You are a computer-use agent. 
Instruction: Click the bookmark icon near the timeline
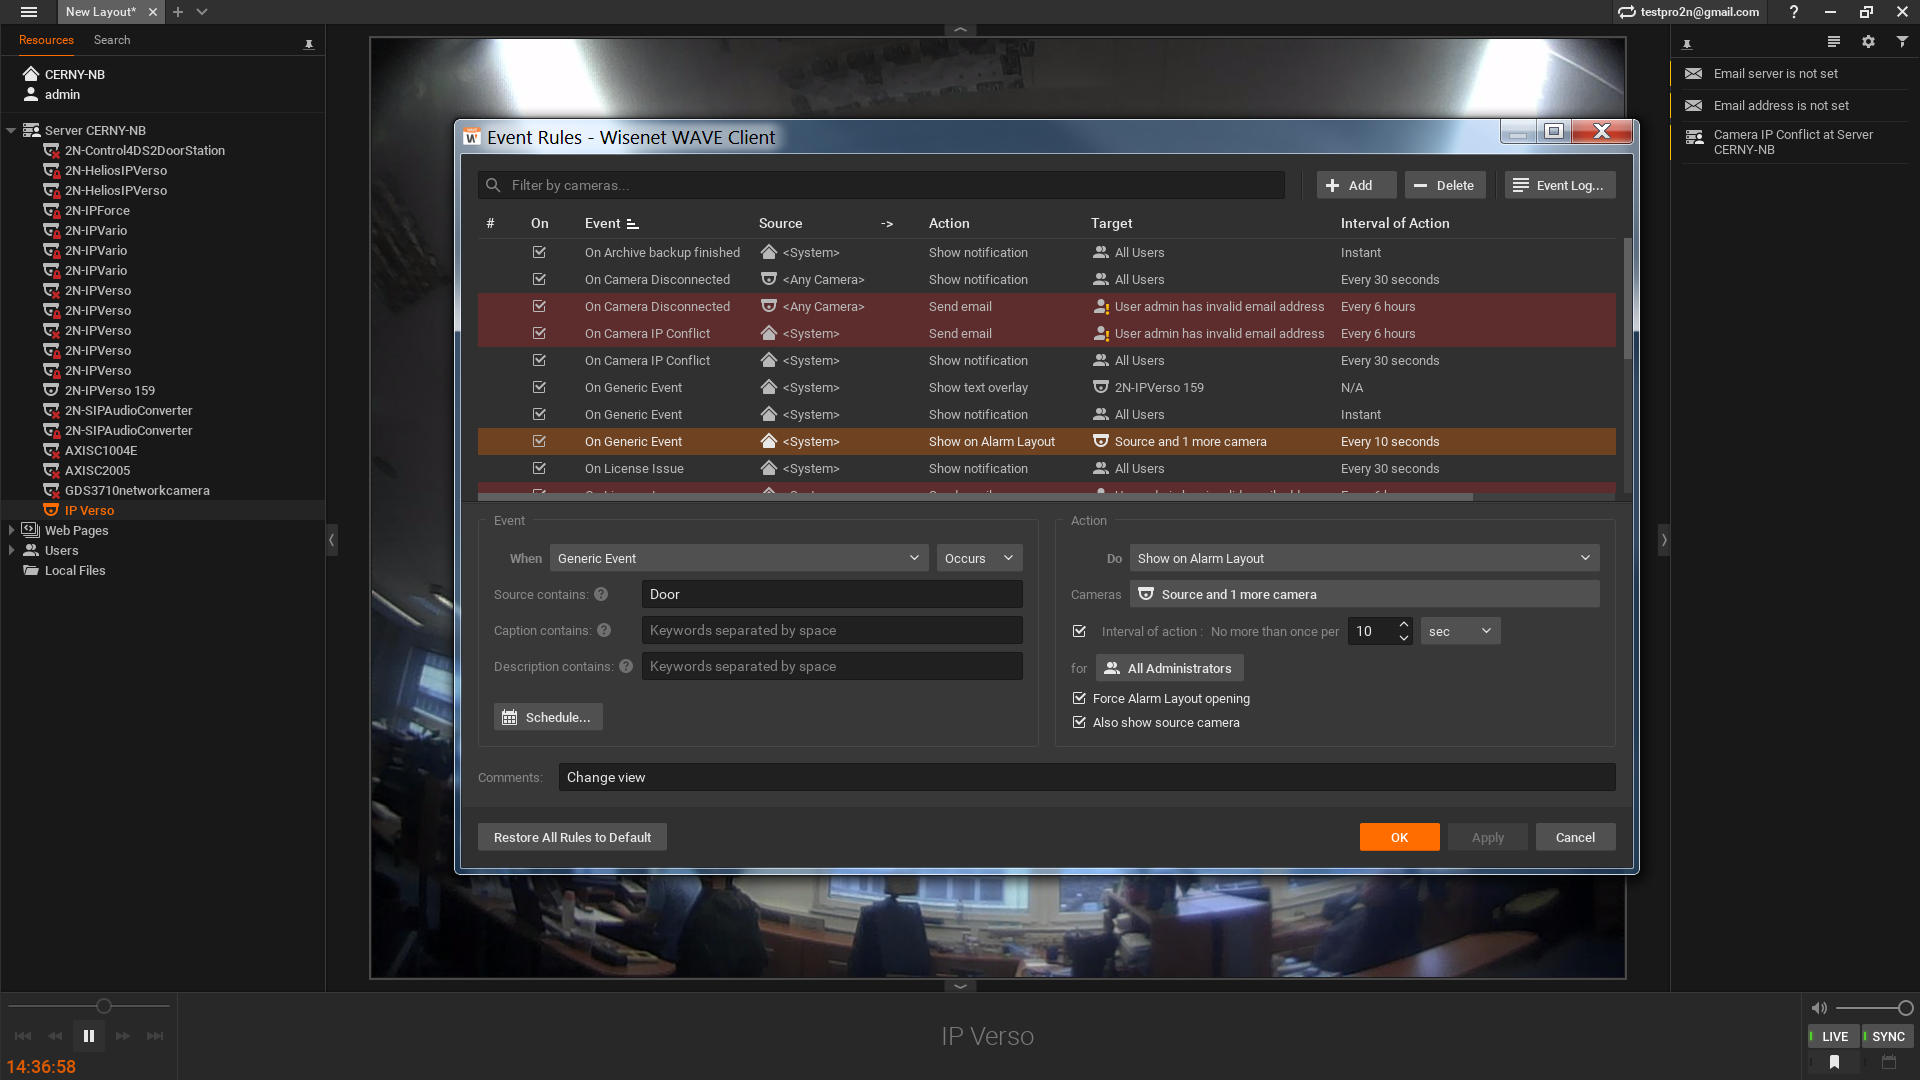point(1834,1062)
